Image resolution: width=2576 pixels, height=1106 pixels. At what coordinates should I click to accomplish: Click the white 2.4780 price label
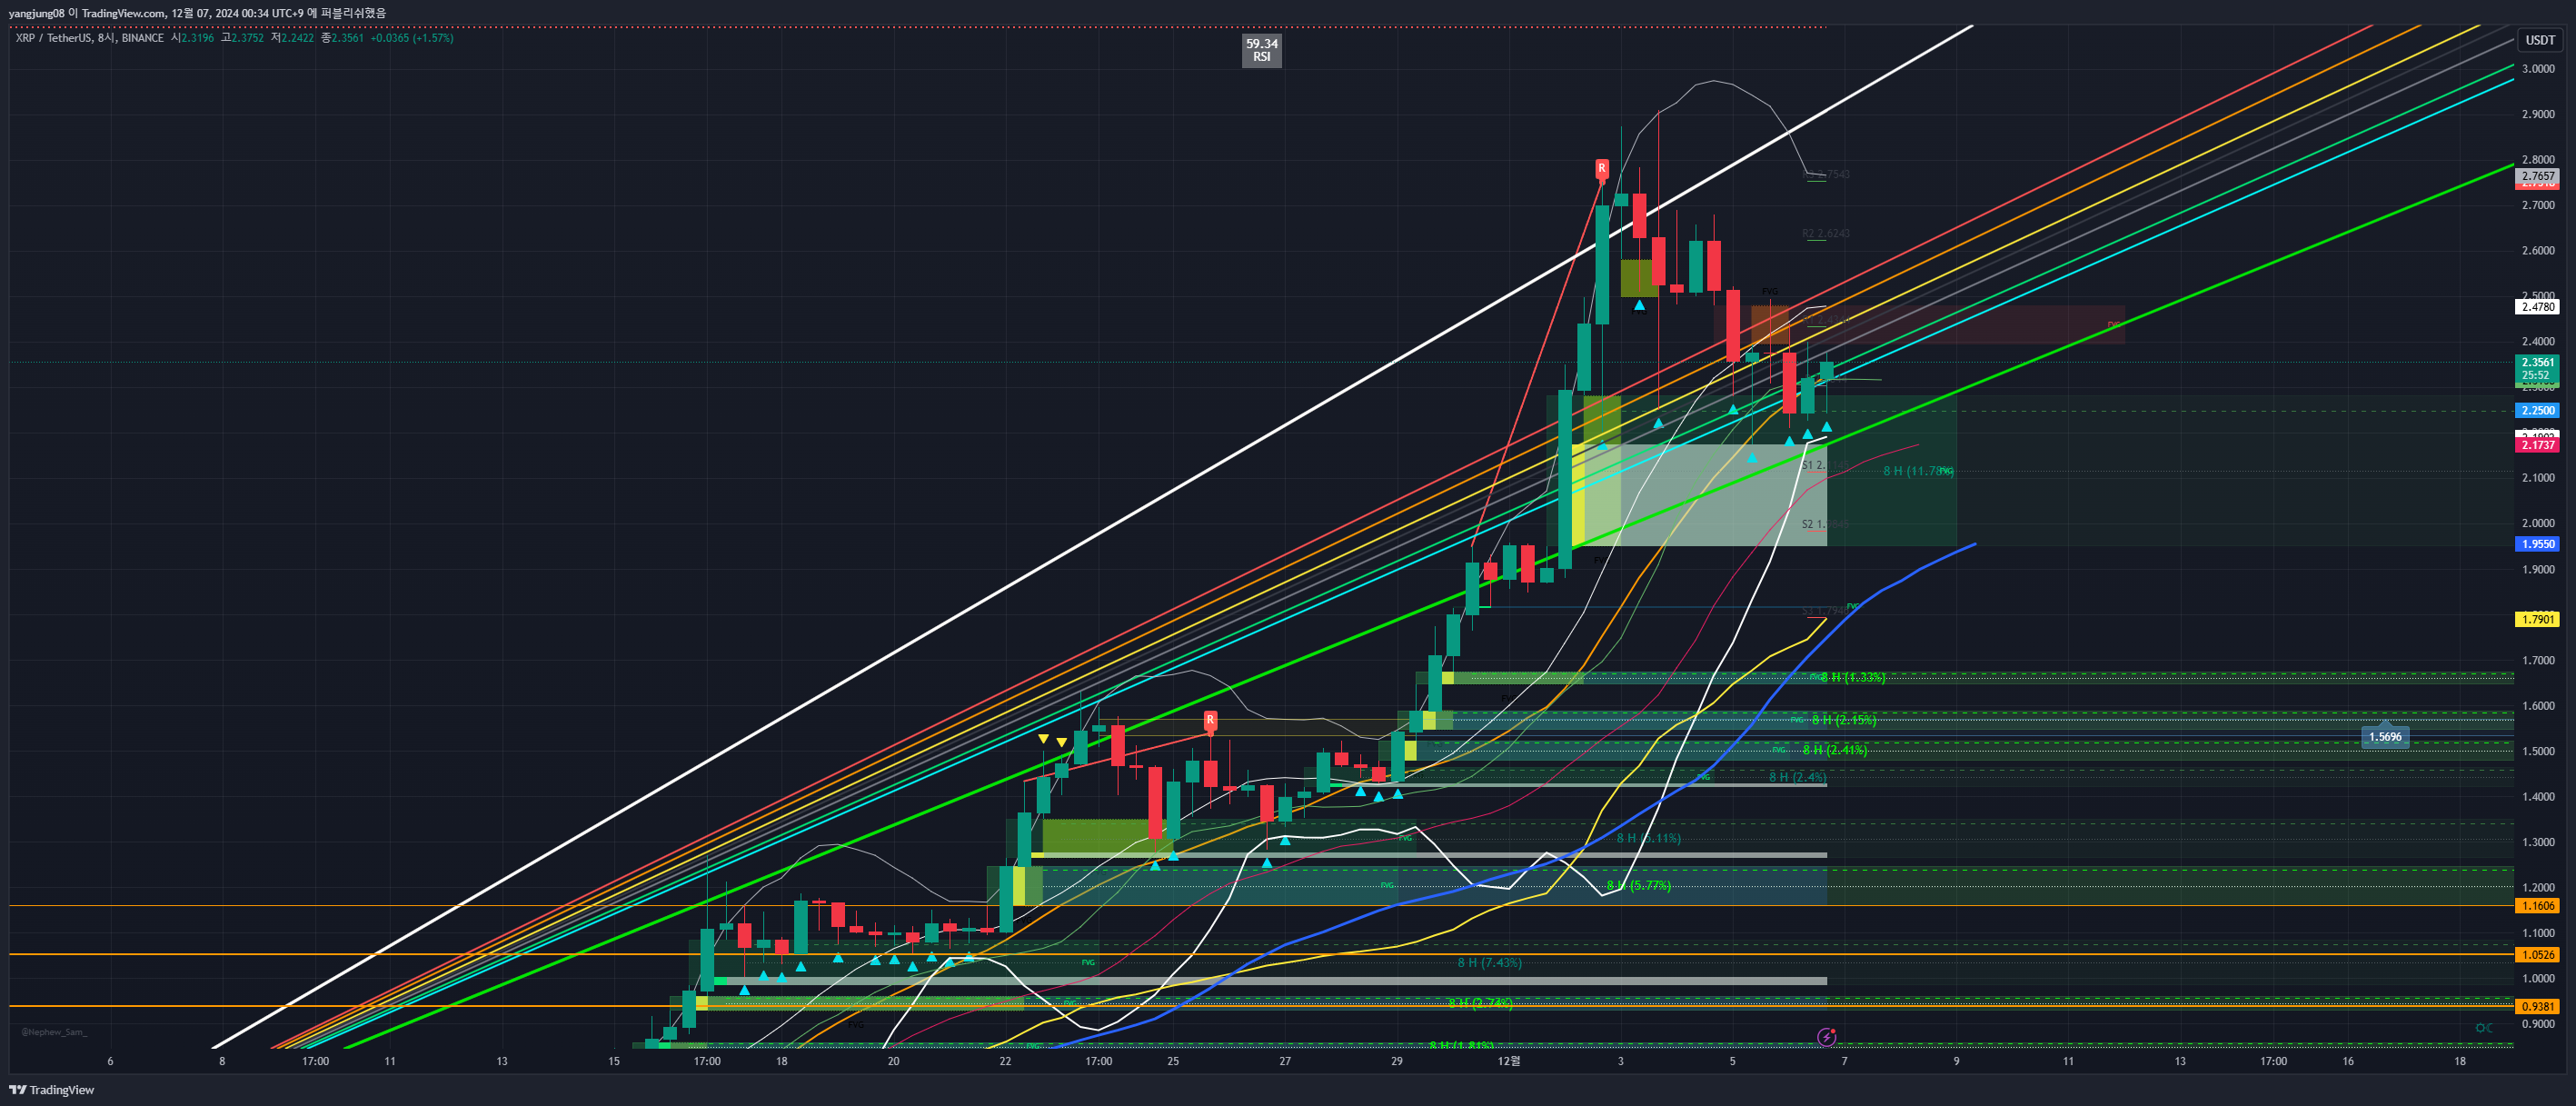[x=2537, y=307]
